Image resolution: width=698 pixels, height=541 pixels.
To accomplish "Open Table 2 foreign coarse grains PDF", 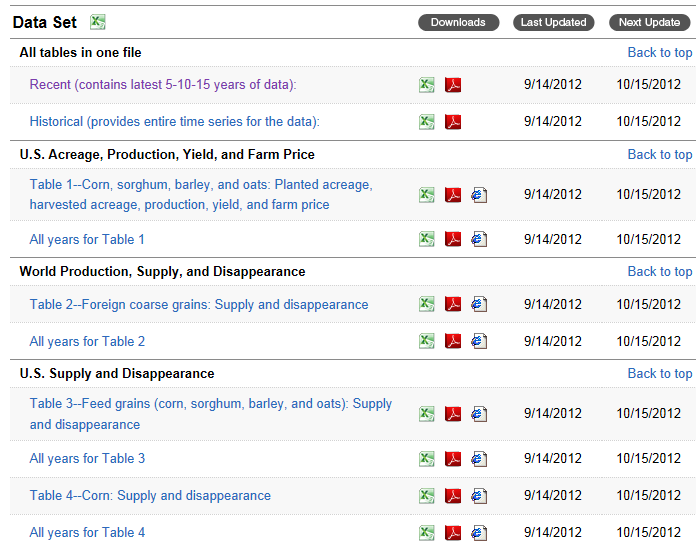I will click(x=453, y=304).
